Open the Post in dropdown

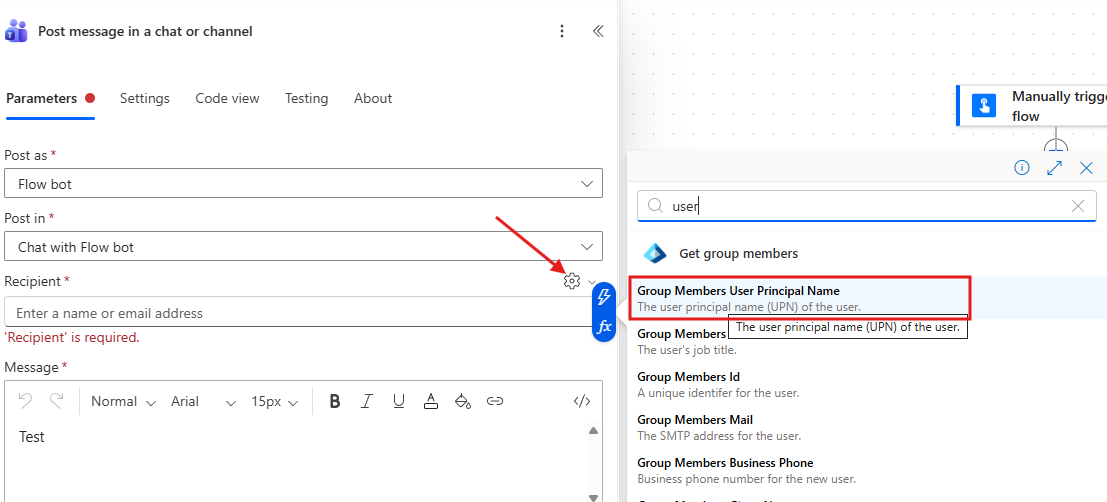tap(304, 246)
